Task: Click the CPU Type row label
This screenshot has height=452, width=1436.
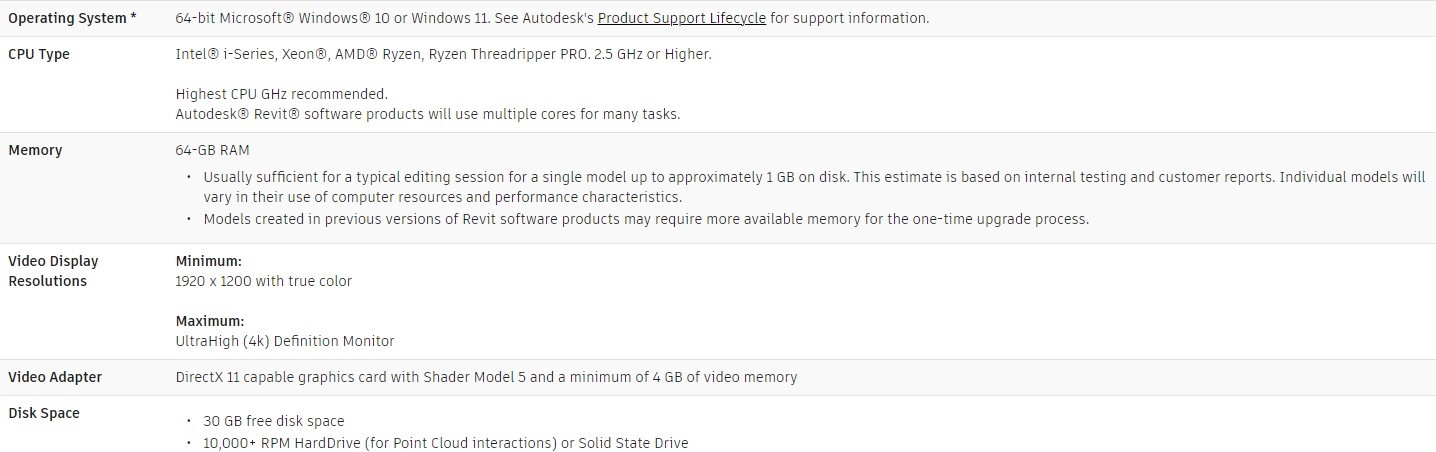Action: 39,54
